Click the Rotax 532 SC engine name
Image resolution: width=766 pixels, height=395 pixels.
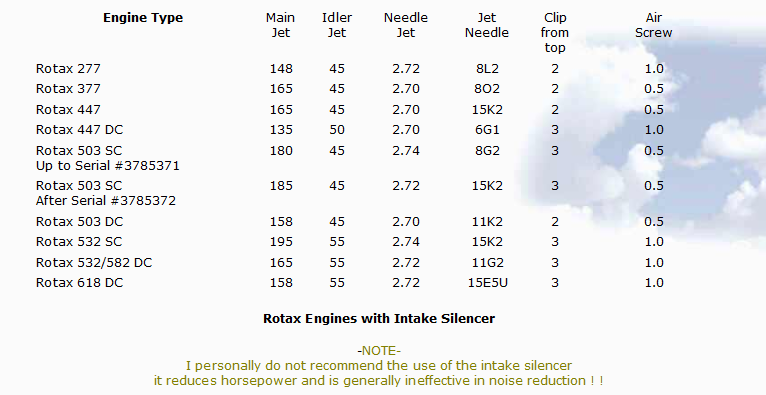pyautogui.click(x=79, y=242)
